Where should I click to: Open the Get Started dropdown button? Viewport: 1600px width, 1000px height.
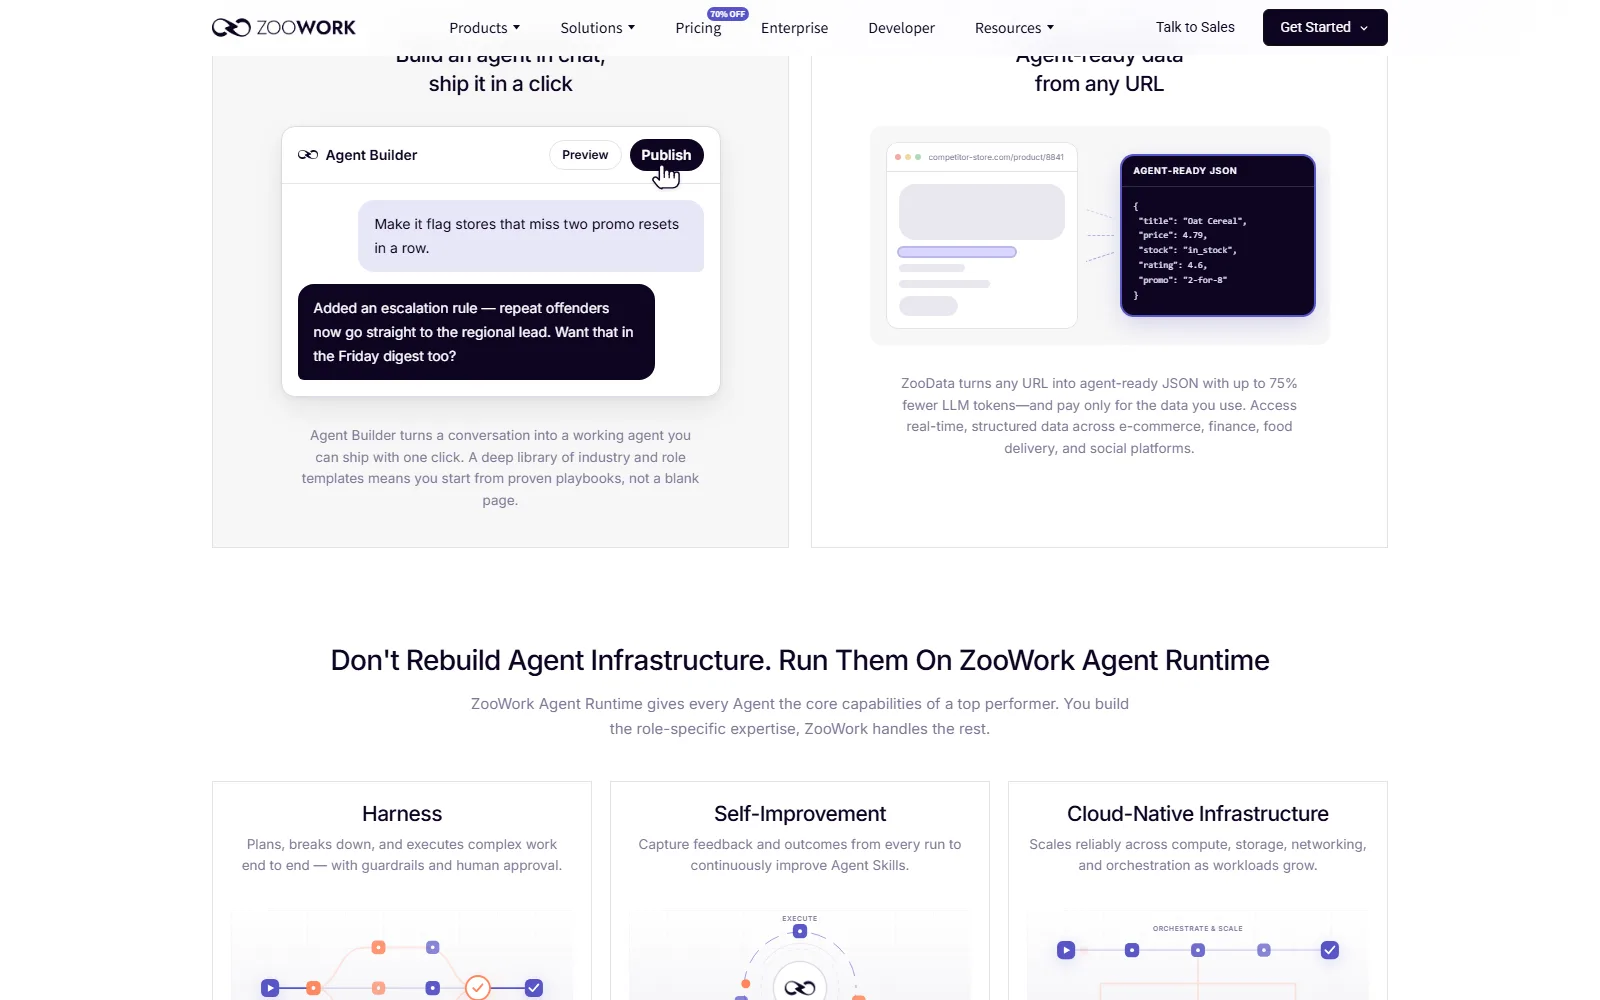coord(1325,27)
